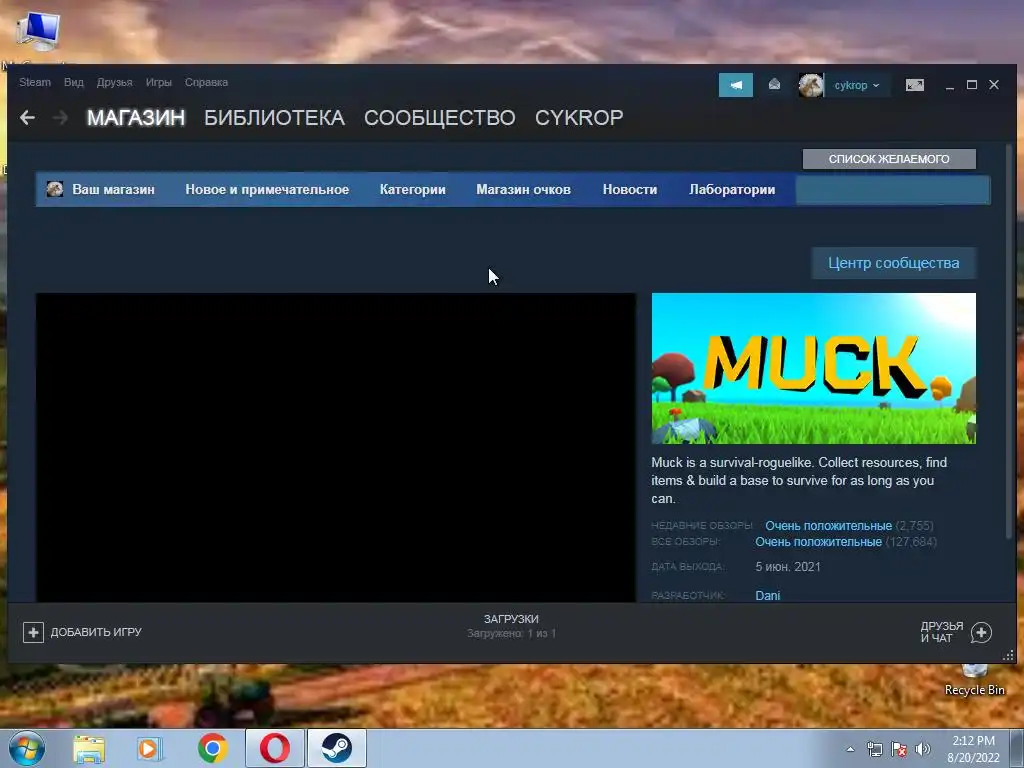Viewport: 1024px width, 768px height.
Task: Open Opera browser from the taskbar
Action: tap(275, 748)
